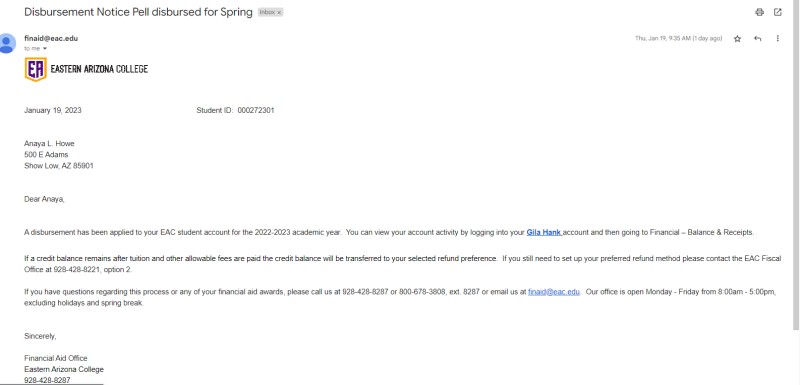Click the finaid@eac.edu link in the body
The image size is (800, 385).
coord(554,292)
